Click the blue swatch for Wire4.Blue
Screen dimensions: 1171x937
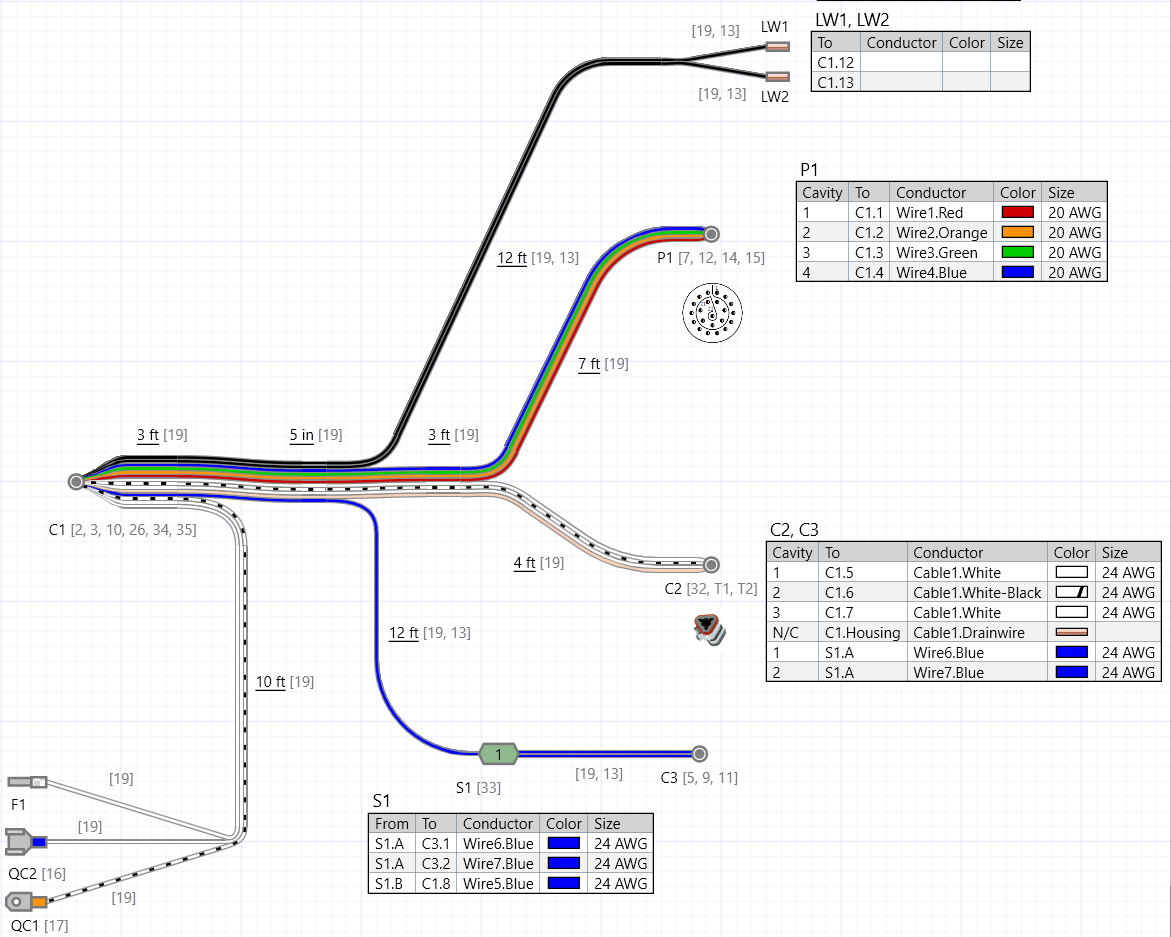1017,273
